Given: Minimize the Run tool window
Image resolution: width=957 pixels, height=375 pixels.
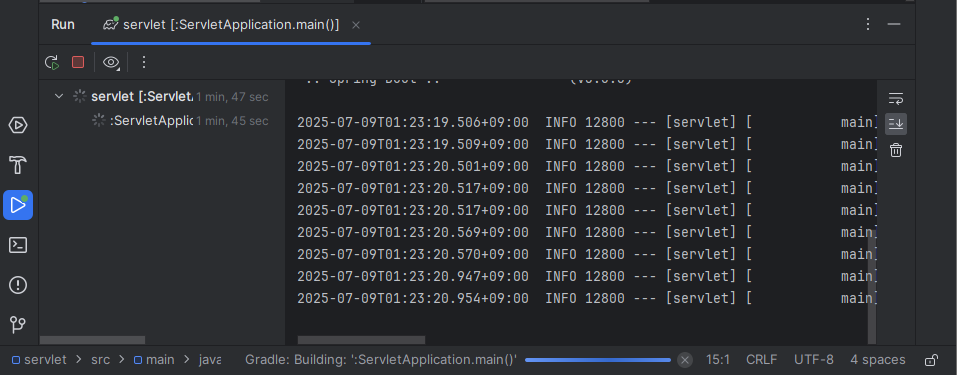Looking at the screenshot, I should (894, 24).
